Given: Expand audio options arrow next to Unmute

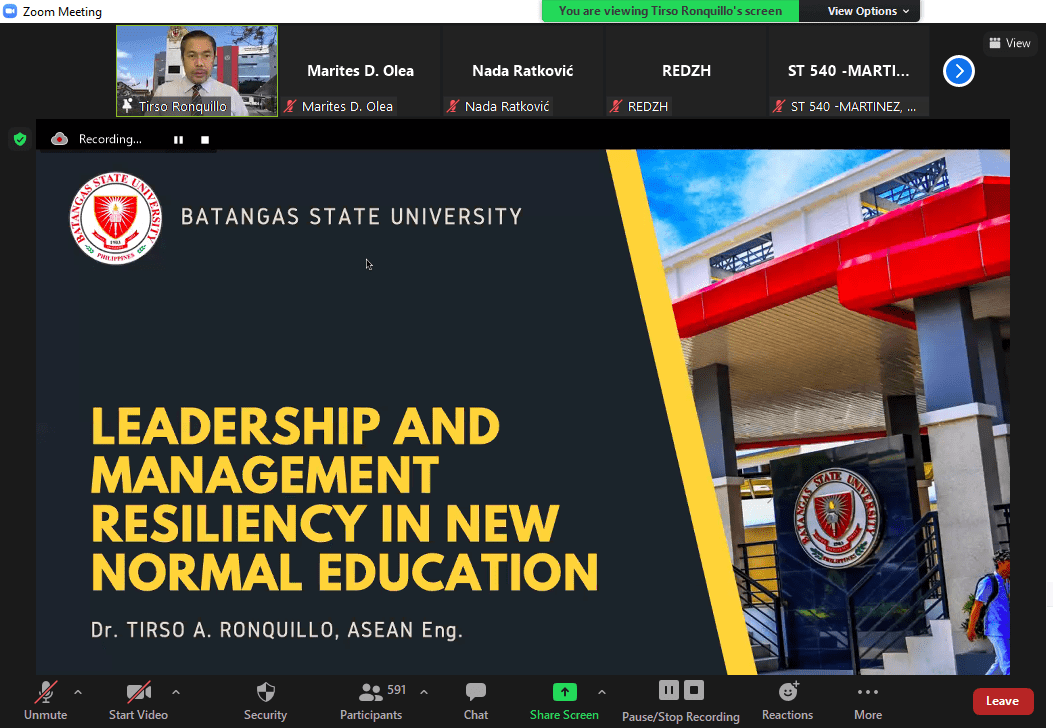Looking at the screenshot, I should pos(78,692).
